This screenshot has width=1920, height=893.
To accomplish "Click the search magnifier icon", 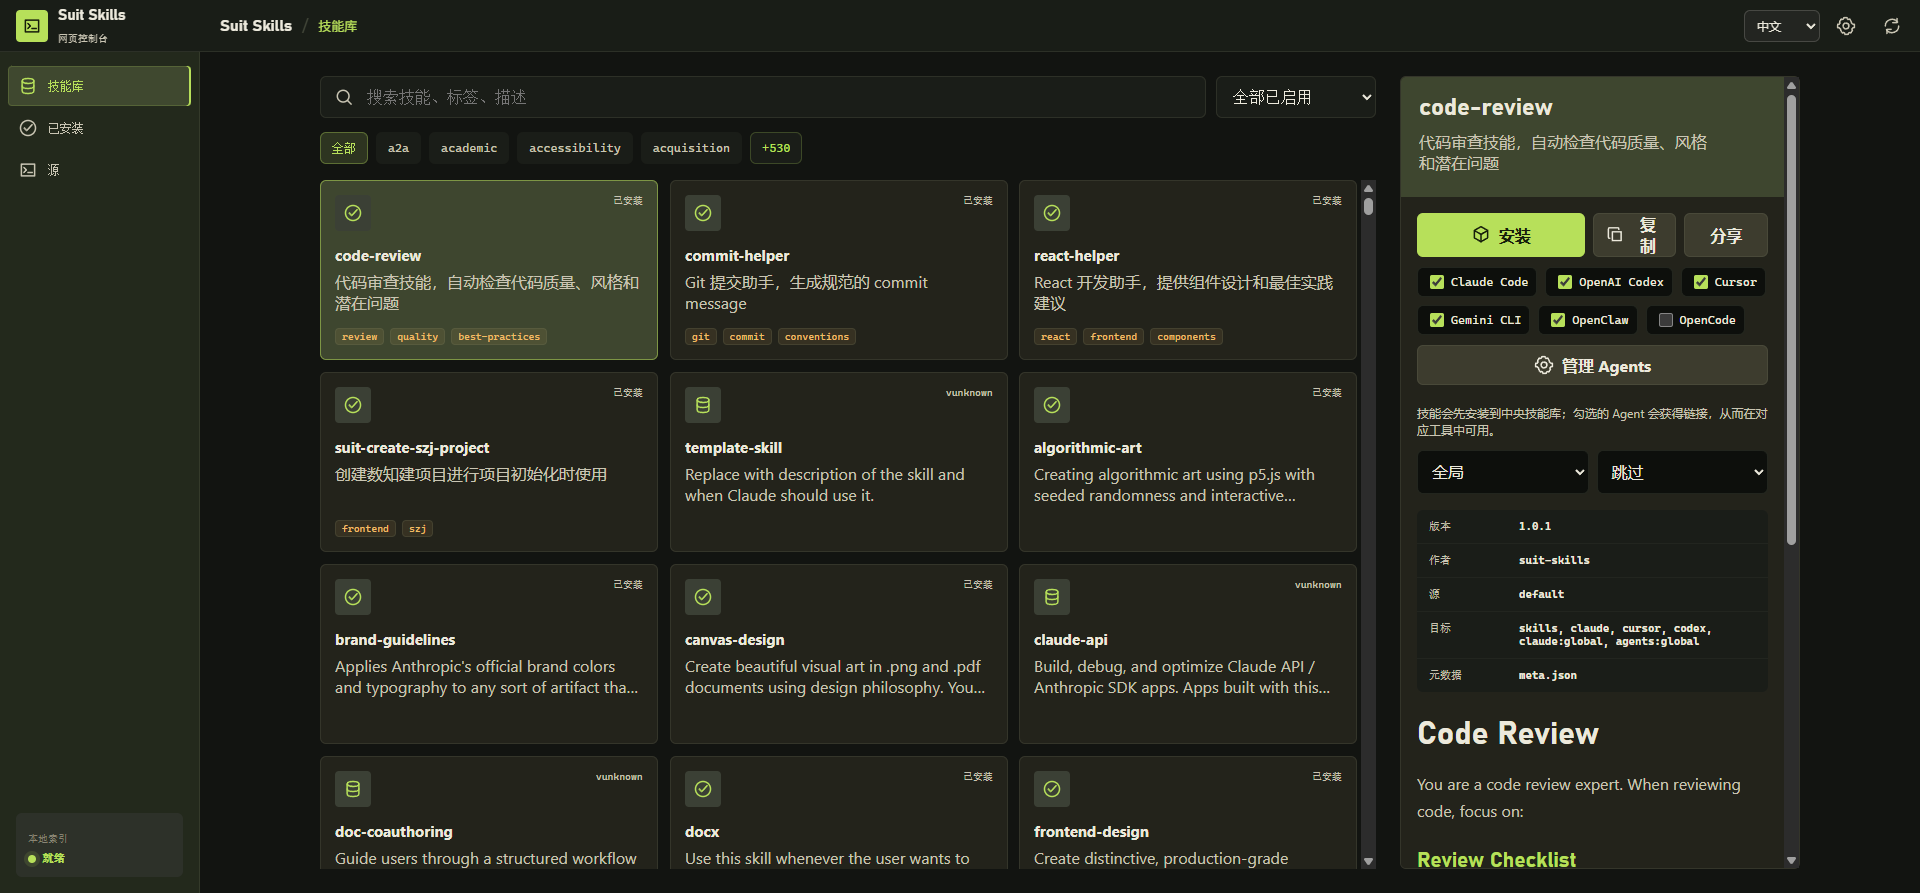I will (344, 97).
